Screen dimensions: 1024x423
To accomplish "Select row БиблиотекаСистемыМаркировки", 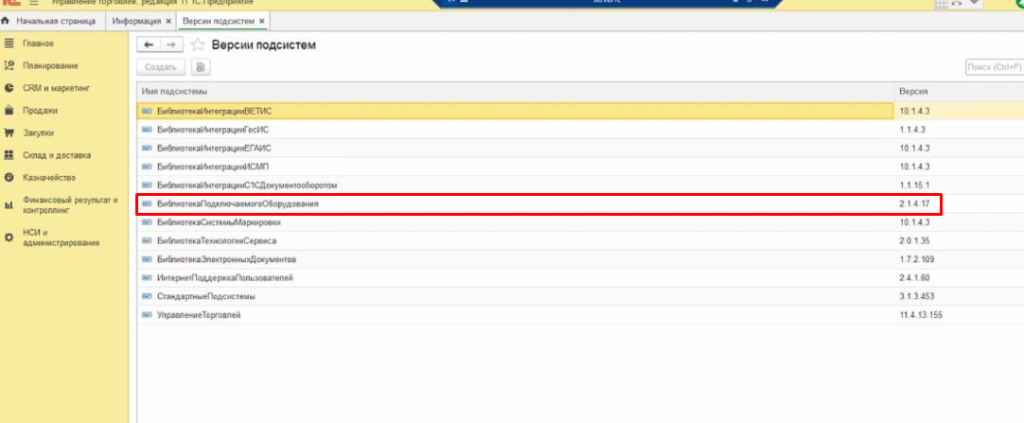I will point(580,223).
